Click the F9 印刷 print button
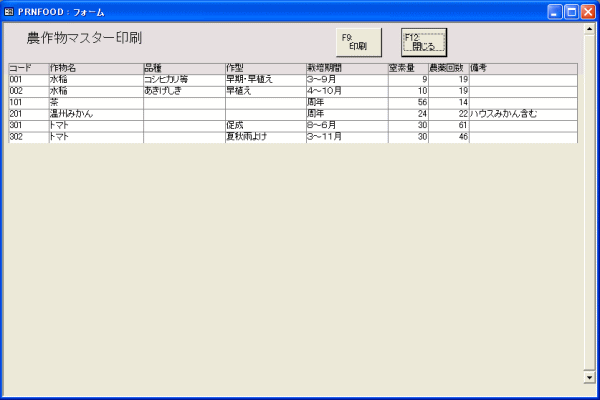Screen dimensions: 600x400 coord(358,42)
